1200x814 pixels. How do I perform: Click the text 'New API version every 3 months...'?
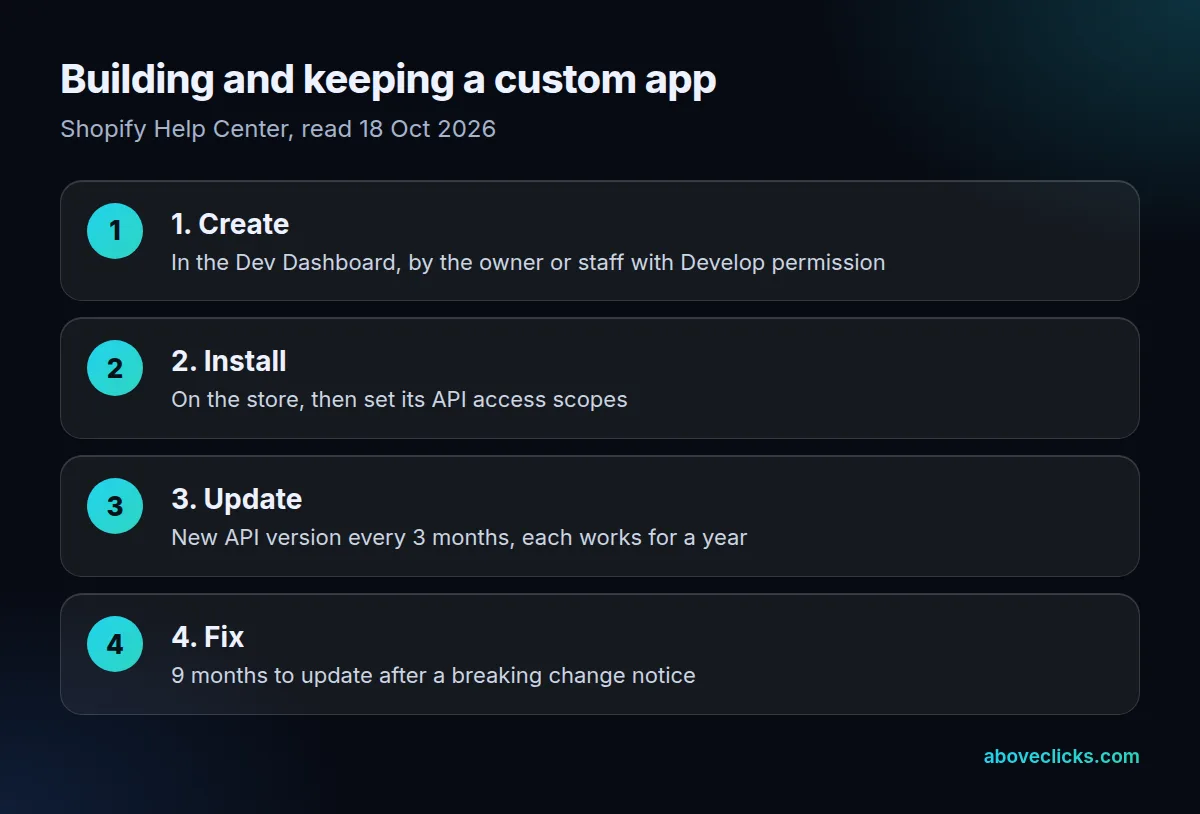click(459, 538)
